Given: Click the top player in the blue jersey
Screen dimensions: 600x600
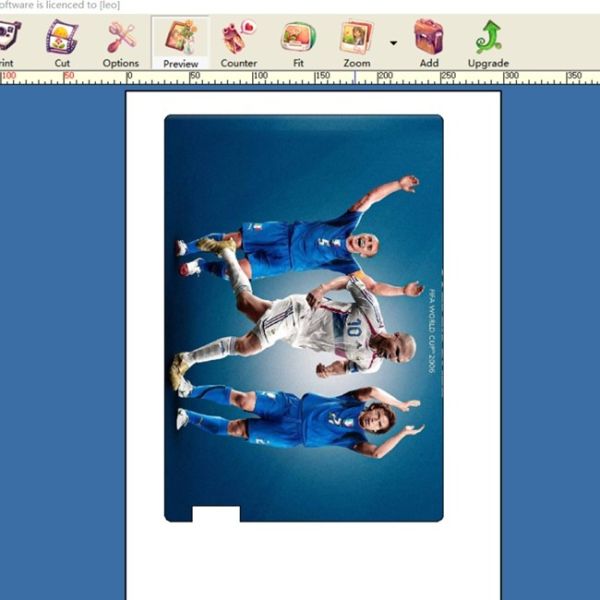Looking at the screenshot, I should pos(300,240).
